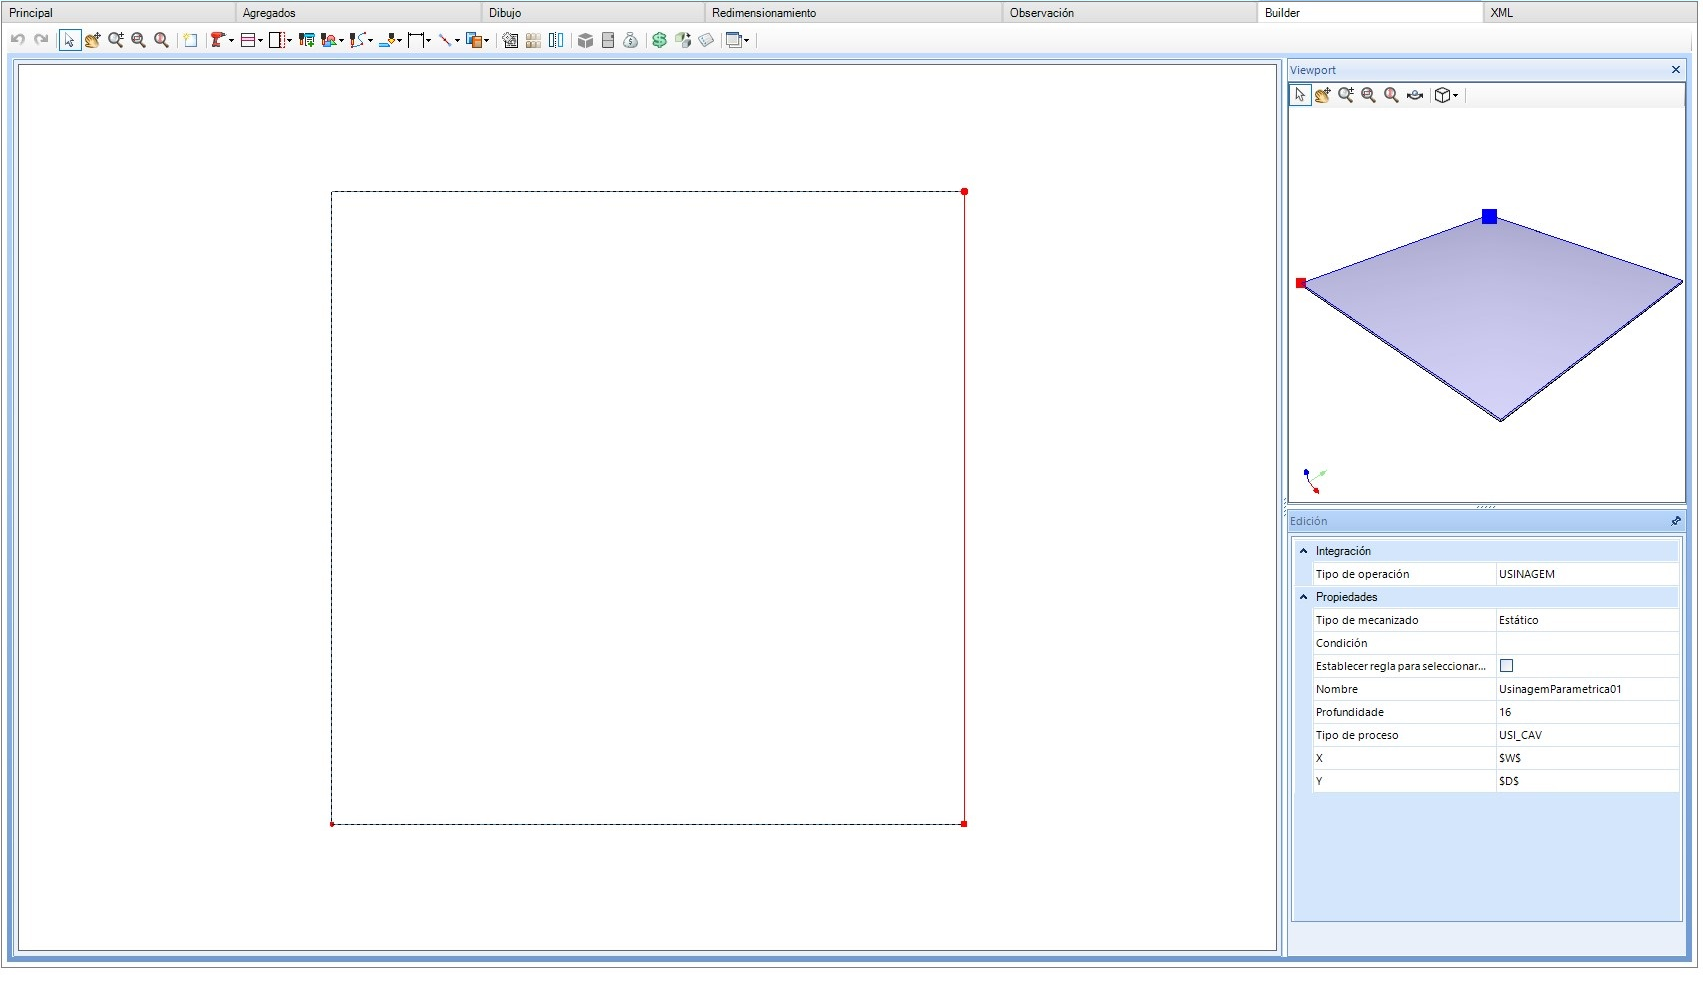Select the pointer tool in the main toolbar
This screenshot has width=1708, height=990.
pyautogui.click(x=69, y=40)
